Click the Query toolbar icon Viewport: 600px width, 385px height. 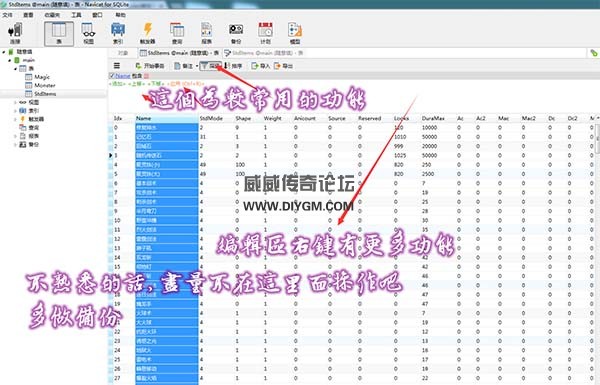point(177,33)
